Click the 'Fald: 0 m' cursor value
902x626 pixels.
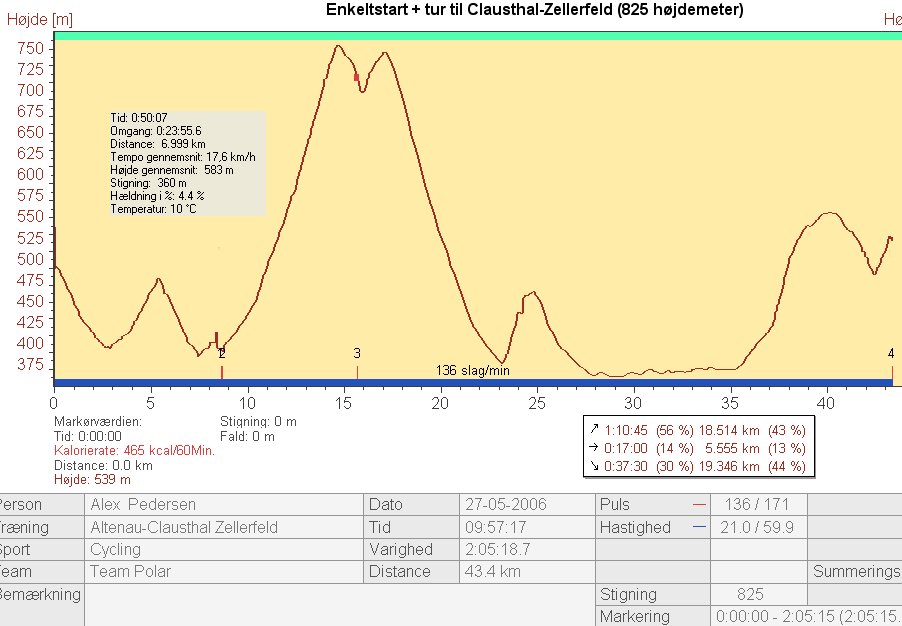[x=247, y=436]
